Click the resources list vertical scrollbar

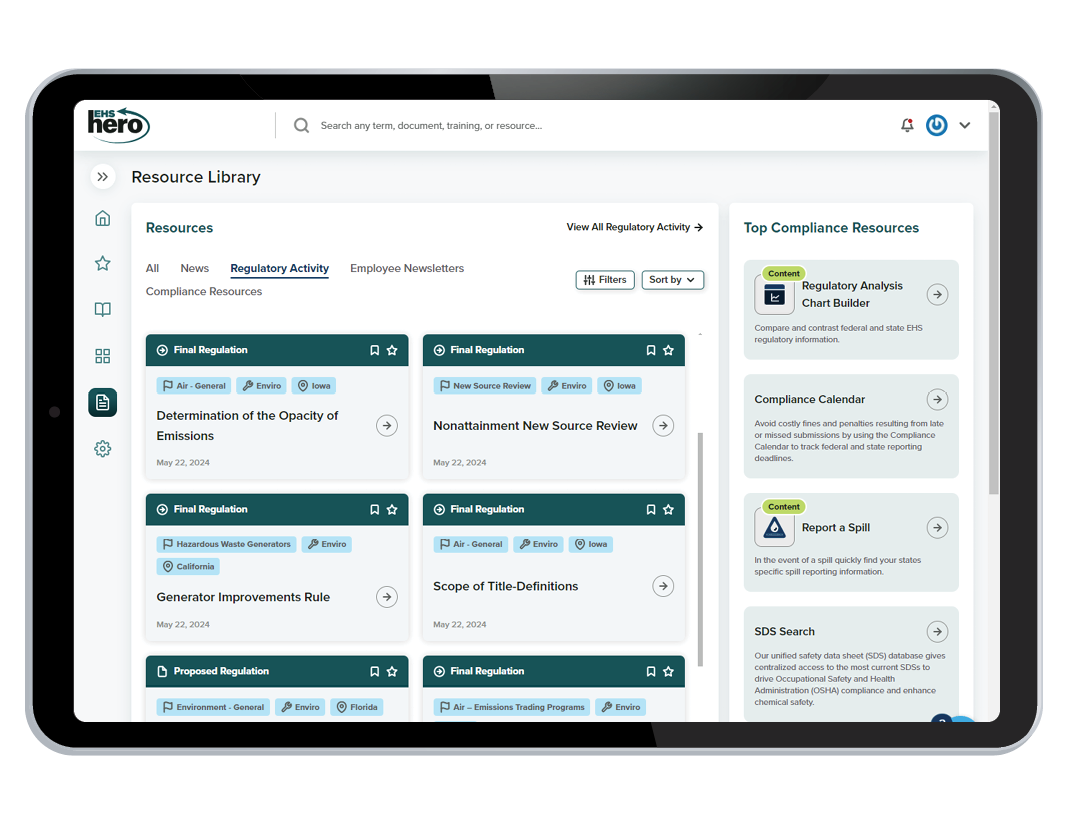coord(699,548)
